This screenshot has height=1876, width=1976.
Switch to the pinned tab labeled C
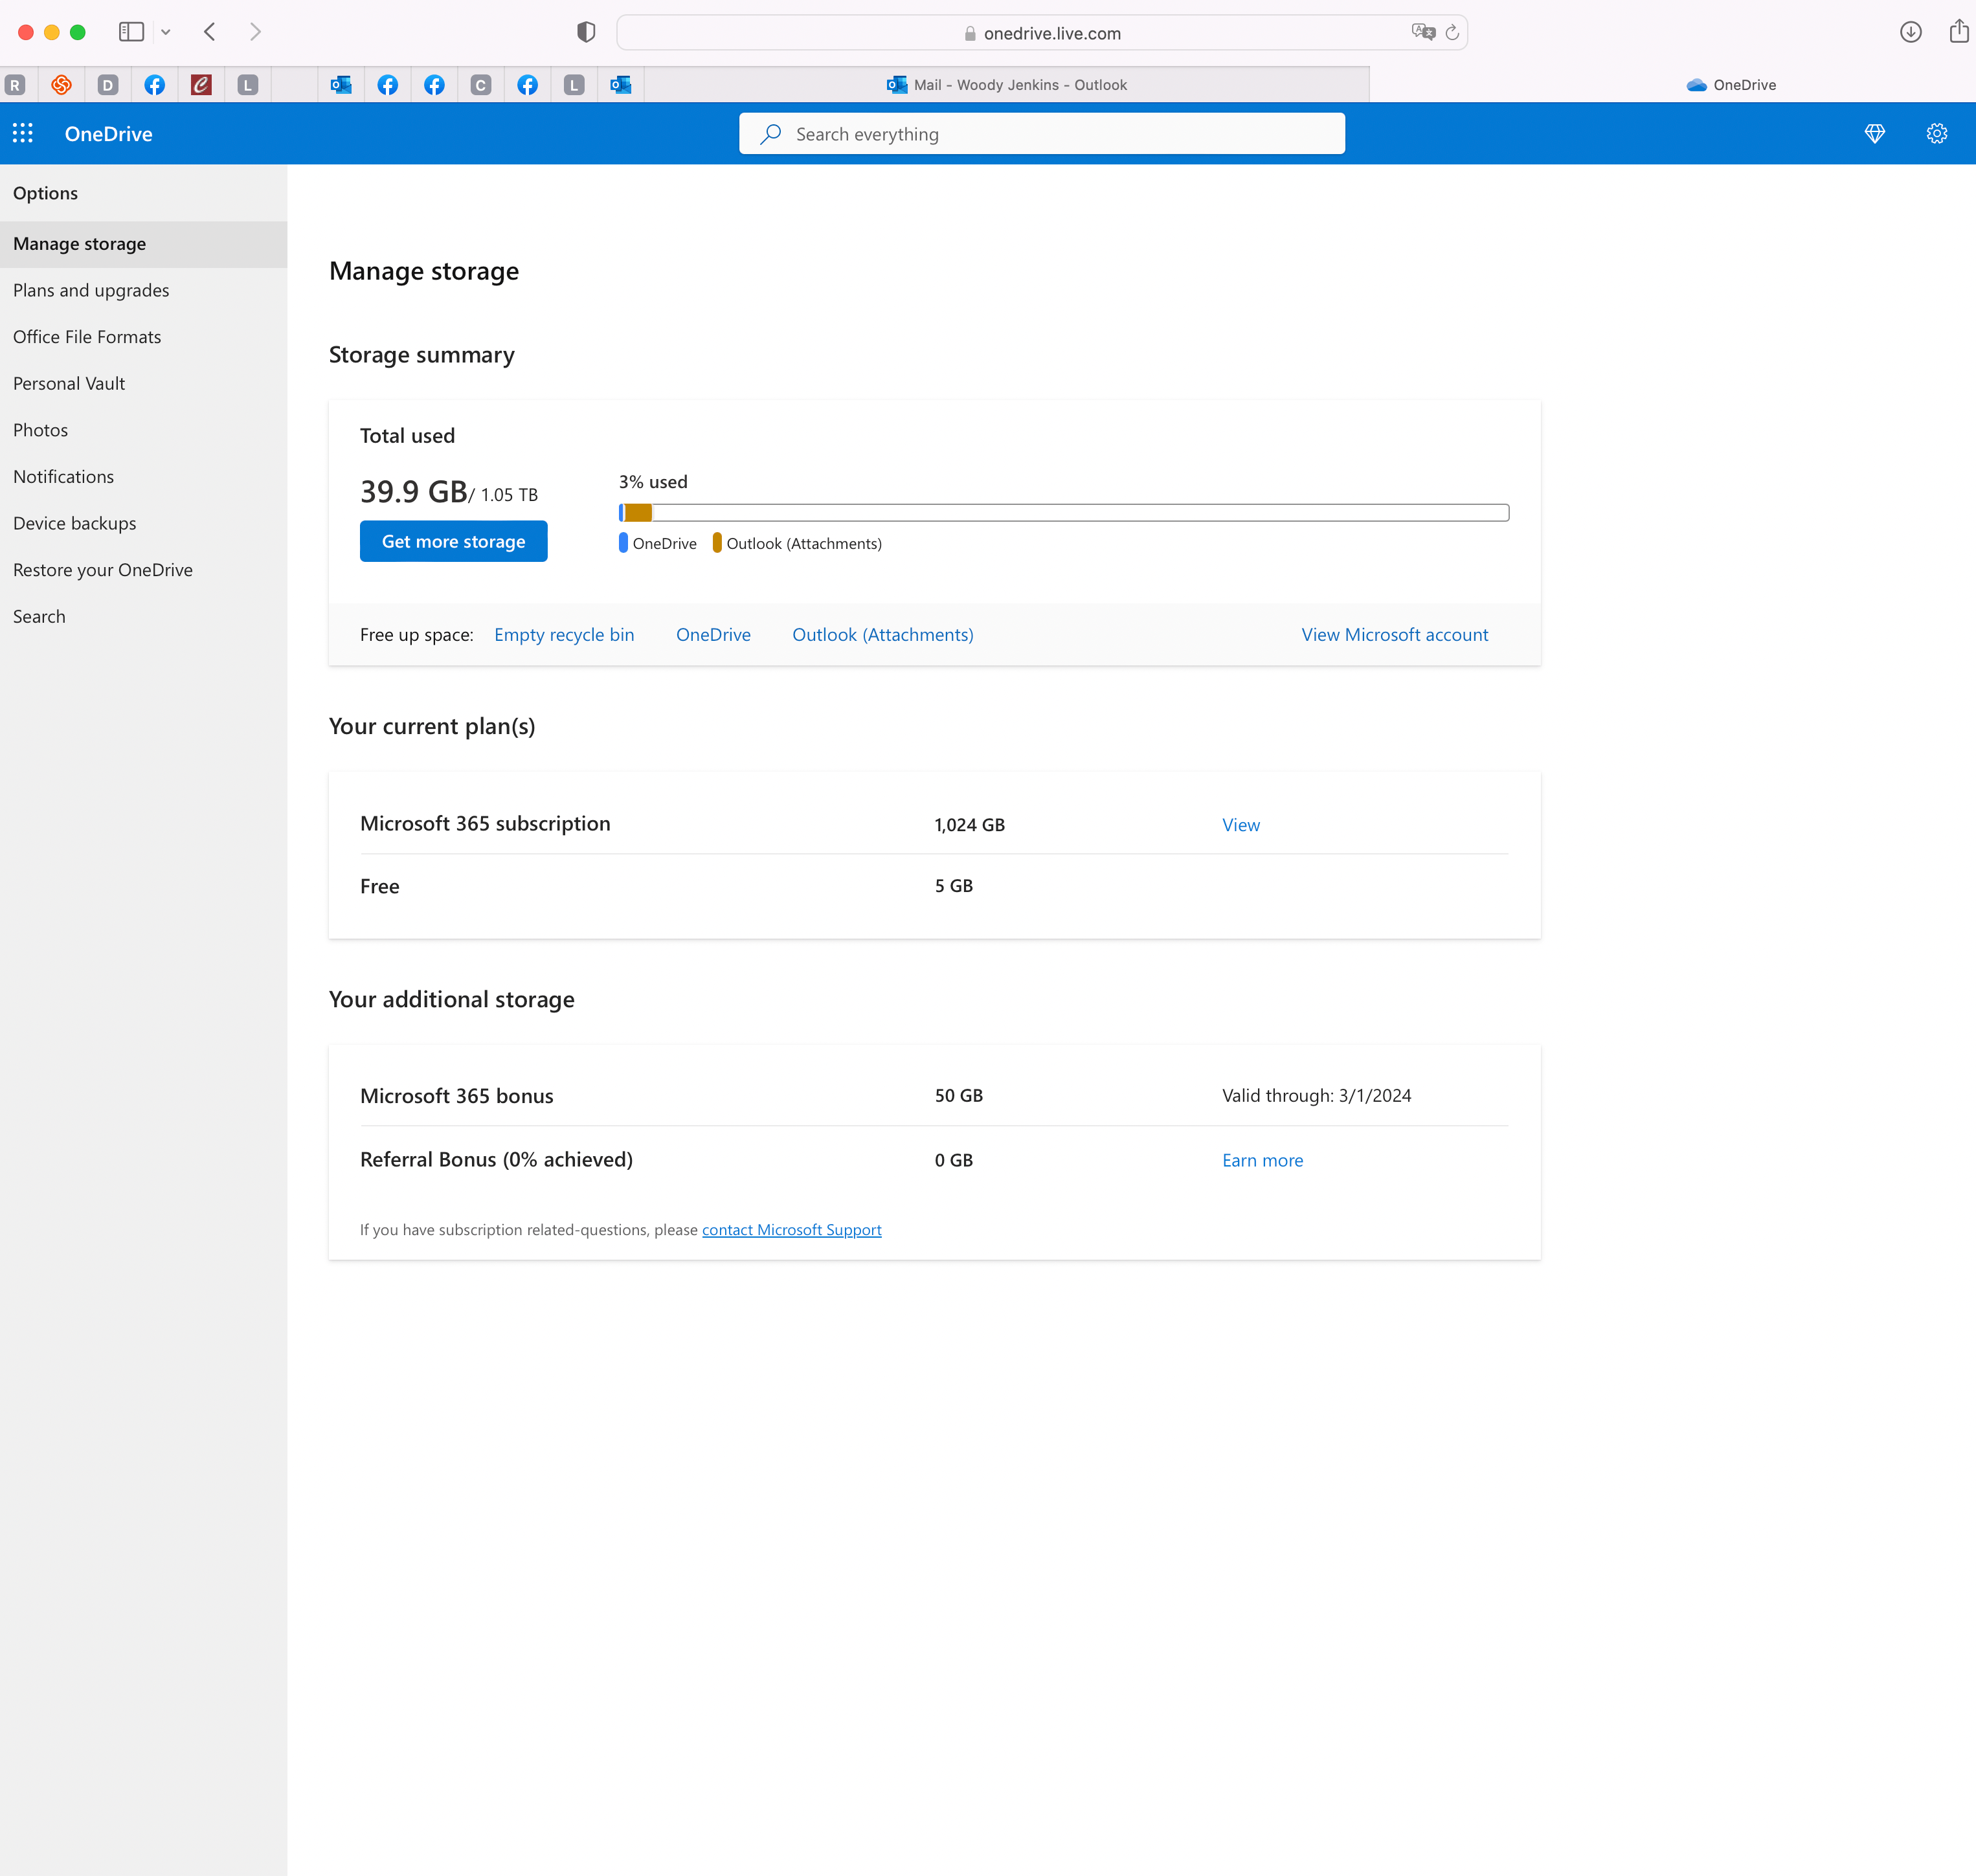pos(481,85)
